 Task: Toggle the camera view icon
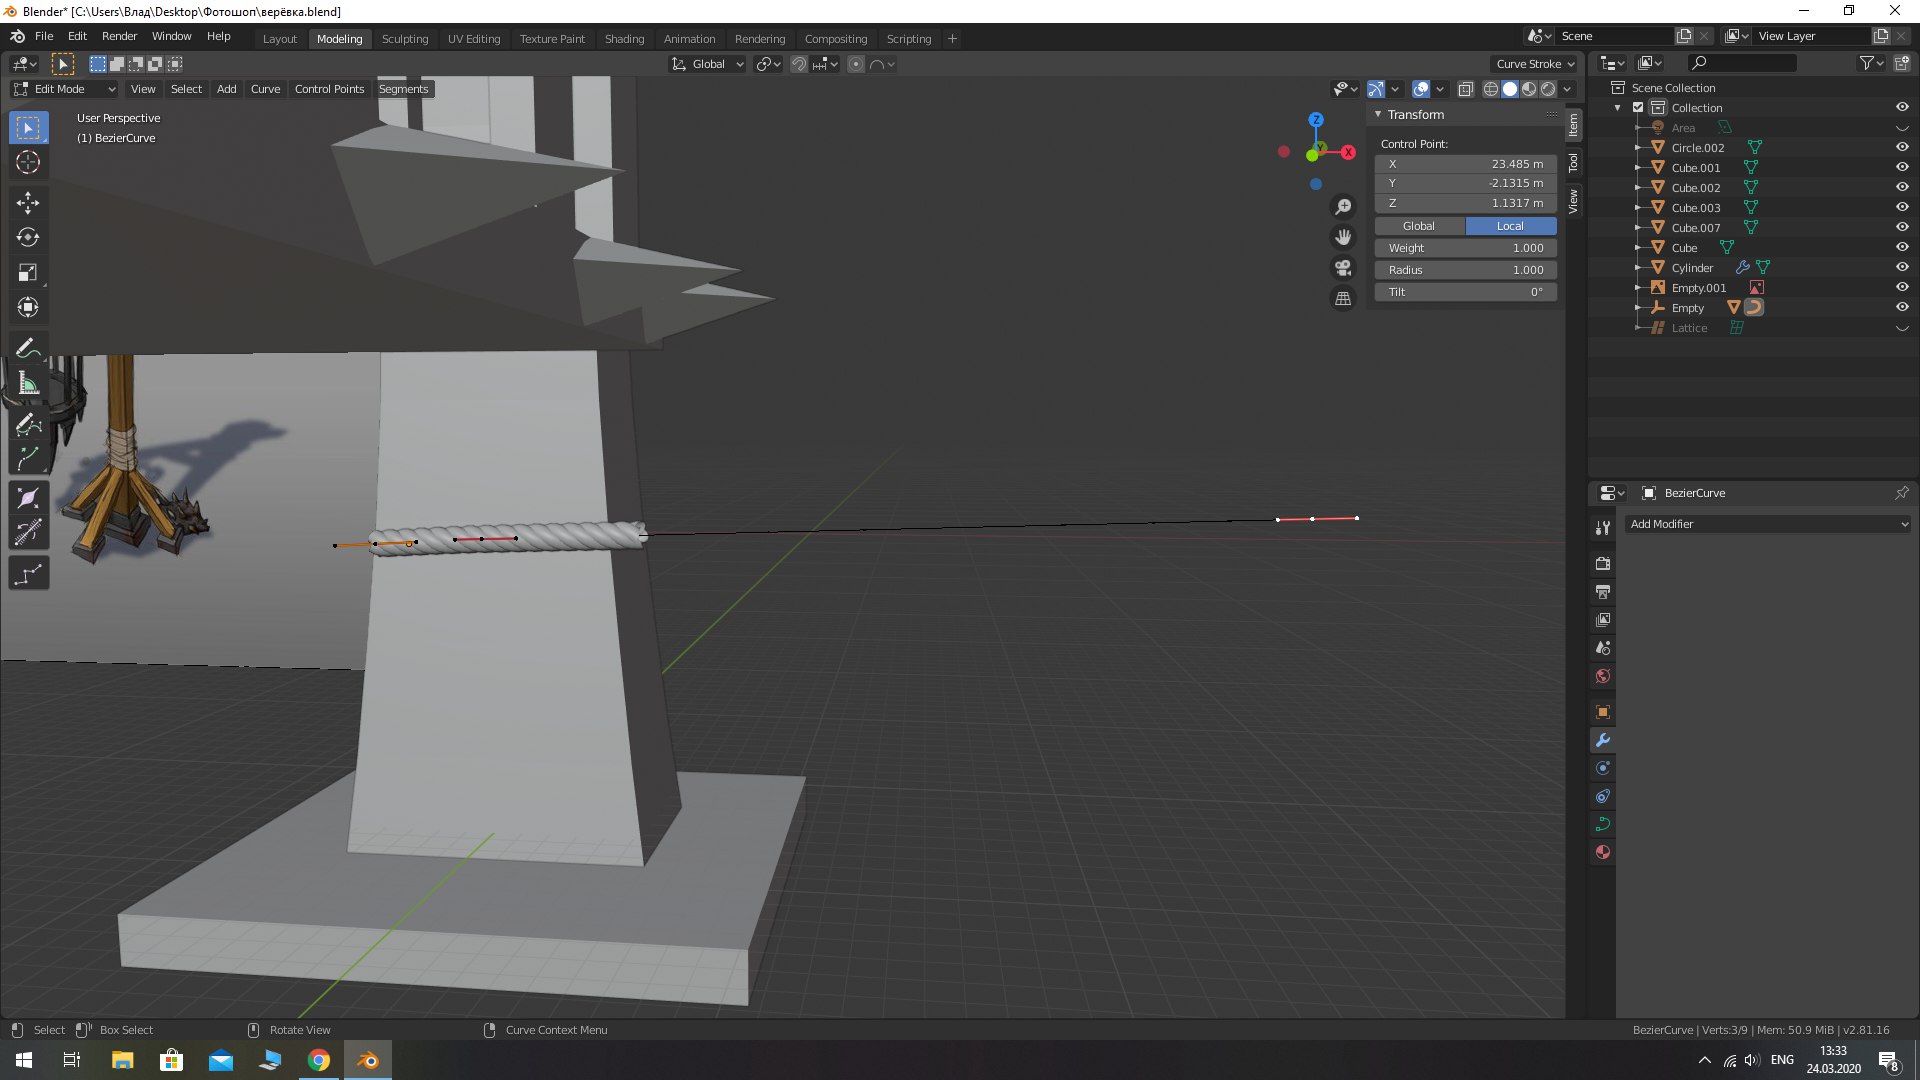coord(1343,268)
